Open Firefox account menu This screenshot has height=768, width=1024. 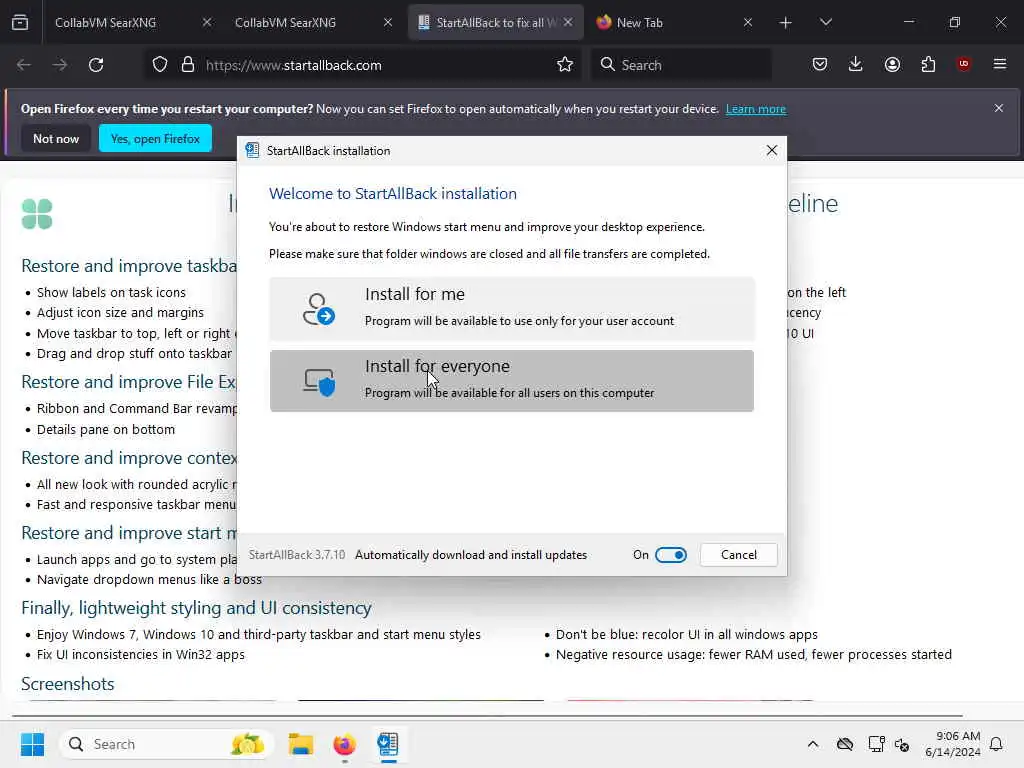point(892,65)
